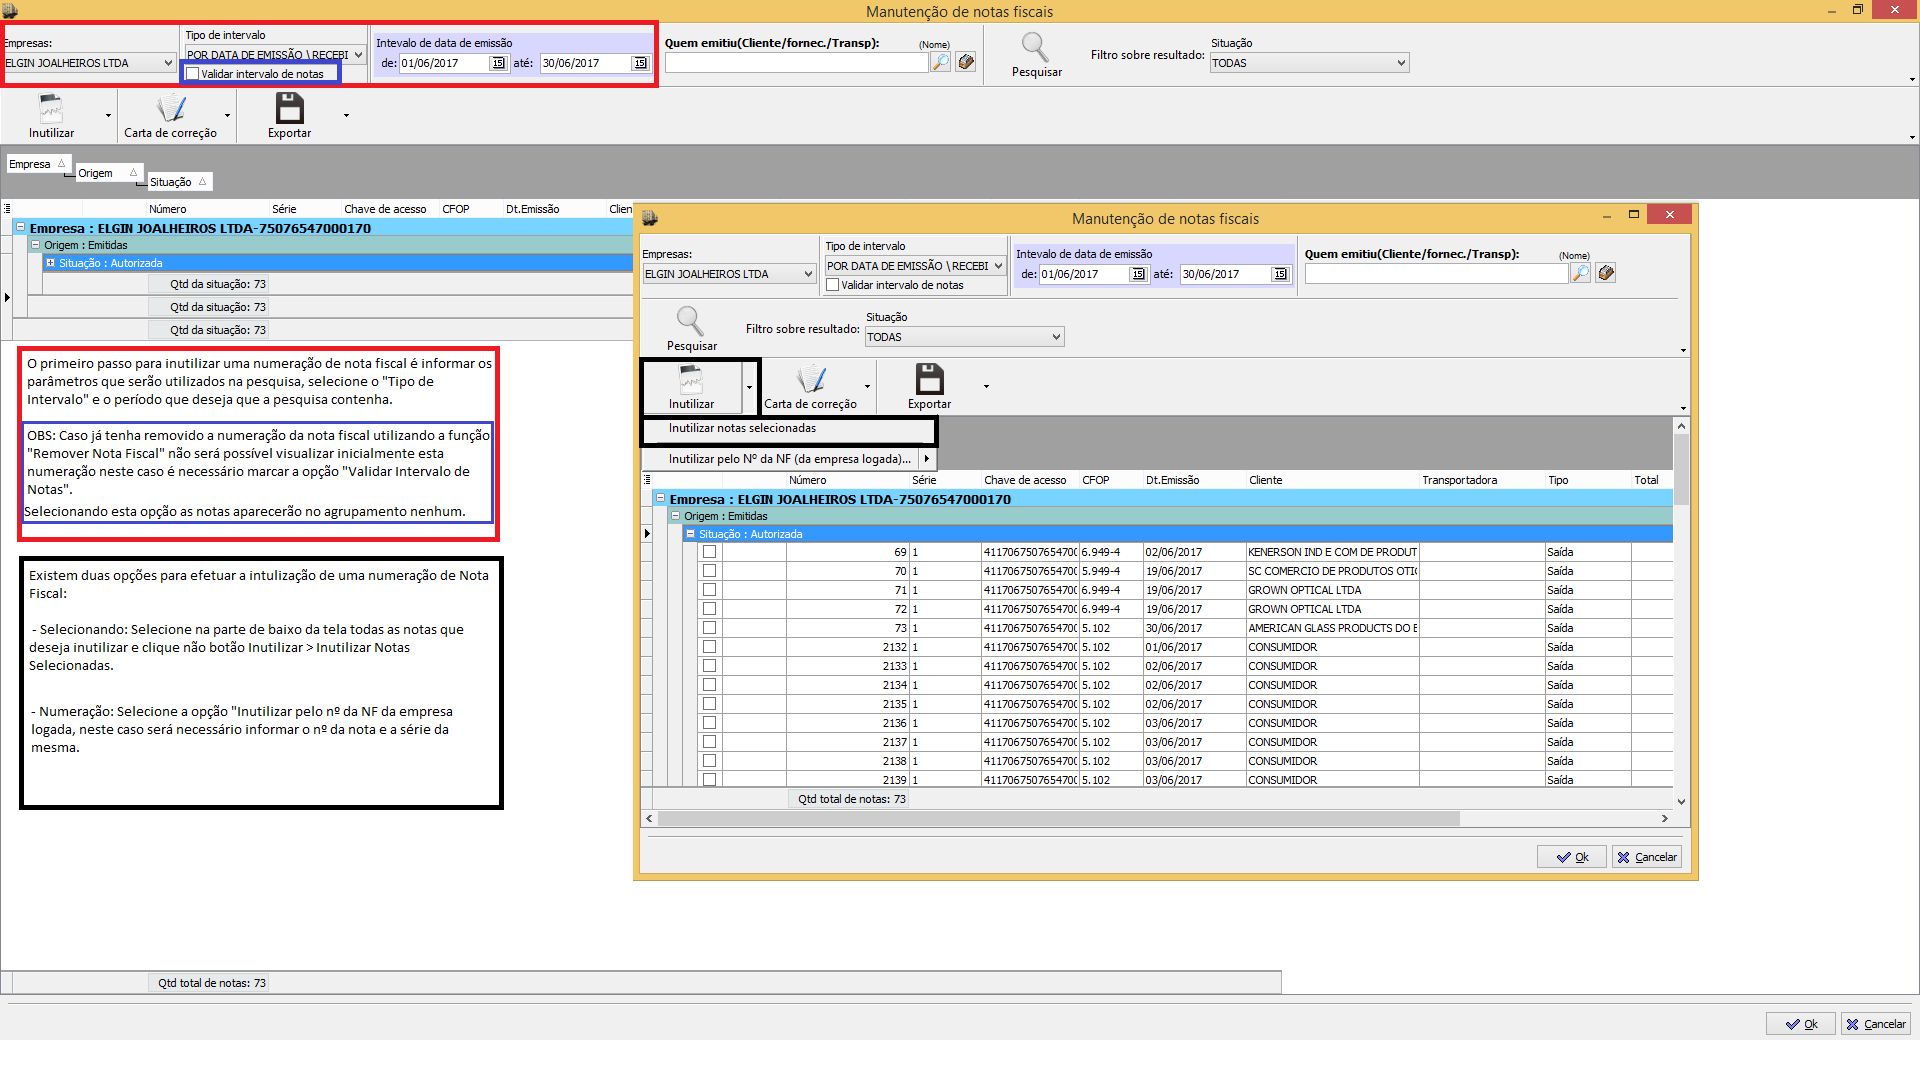Click Origem grouping header chip
The image size is (1920, 1080).
108,173
